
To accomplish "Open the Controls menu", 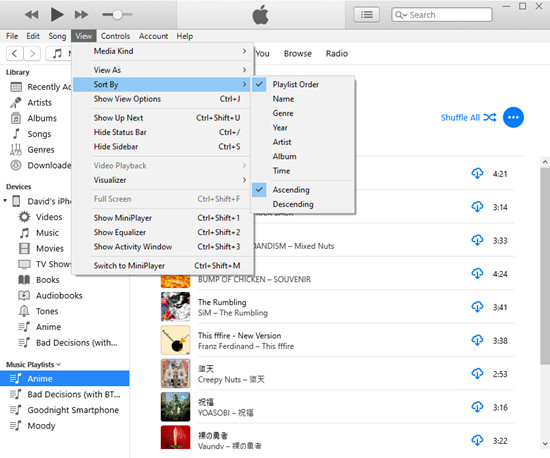I will coord(115,36).
